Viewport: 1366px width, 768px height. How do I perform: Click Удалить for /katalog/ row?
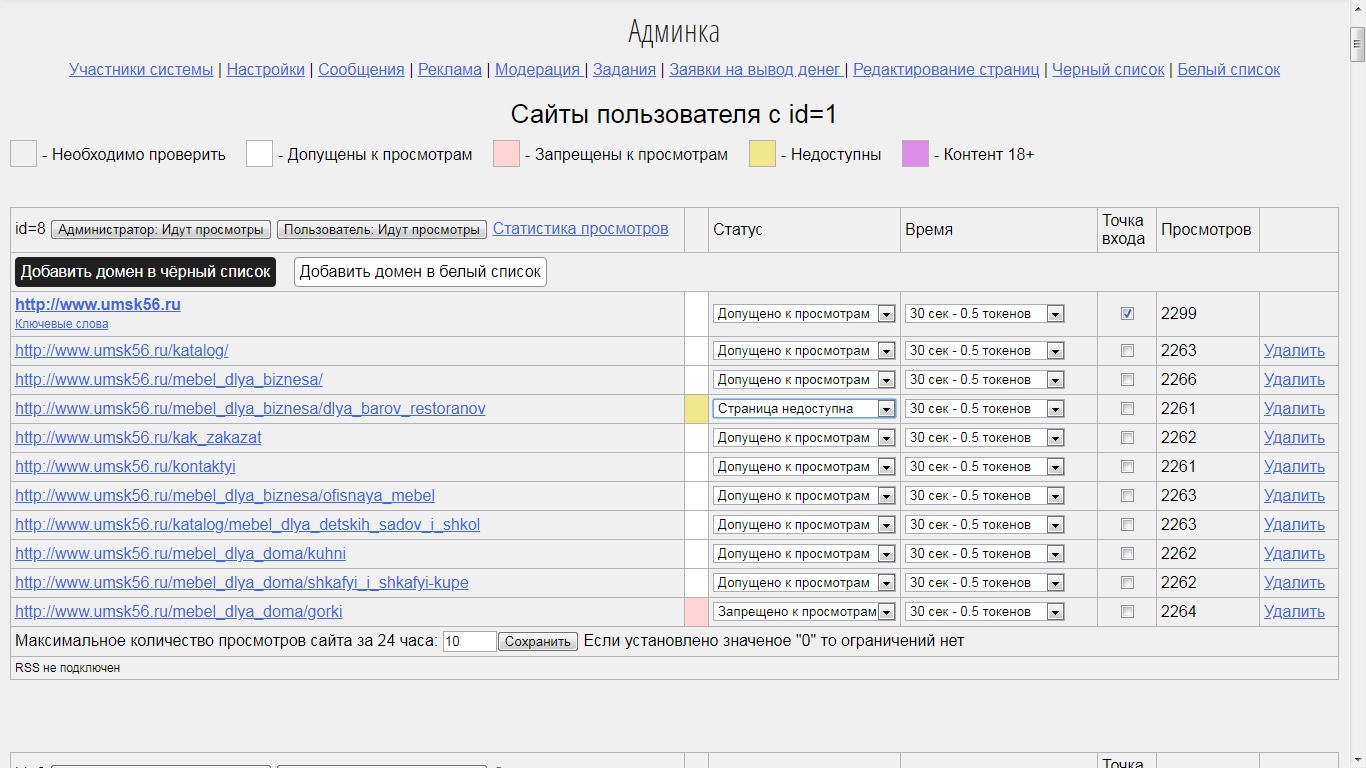1294,351
